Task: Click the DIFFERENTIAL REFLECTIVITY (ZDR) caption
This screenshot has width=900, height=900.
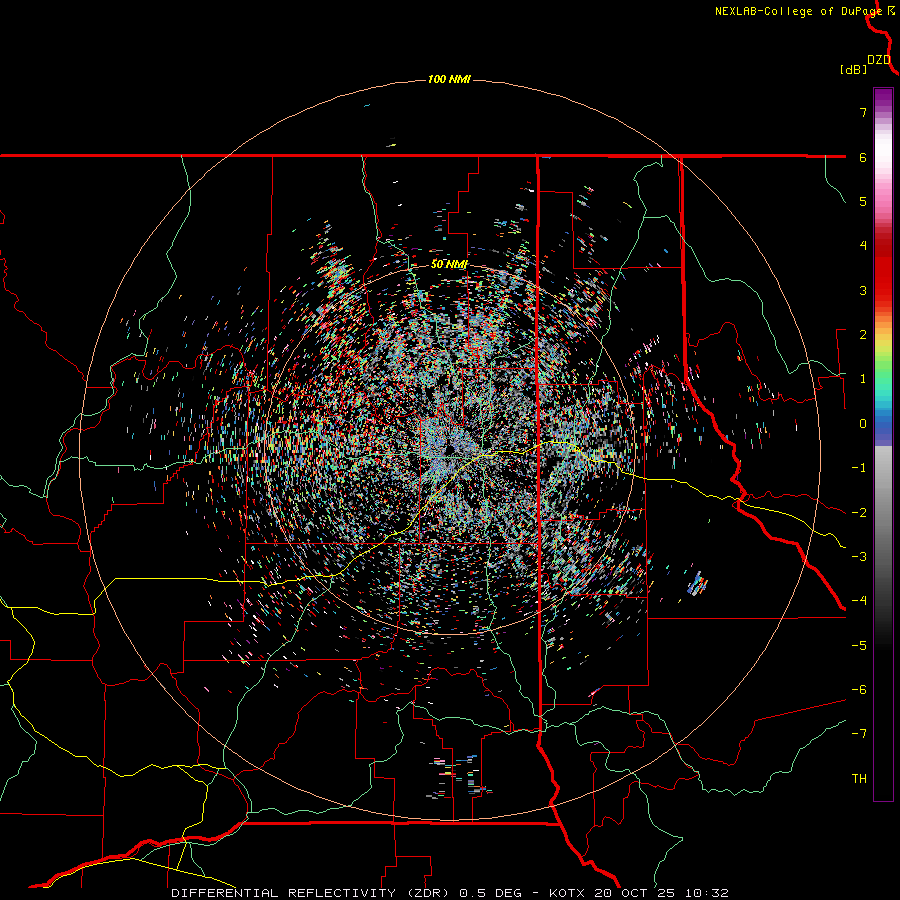Action: pyautogui.click(x=312, y=893)
